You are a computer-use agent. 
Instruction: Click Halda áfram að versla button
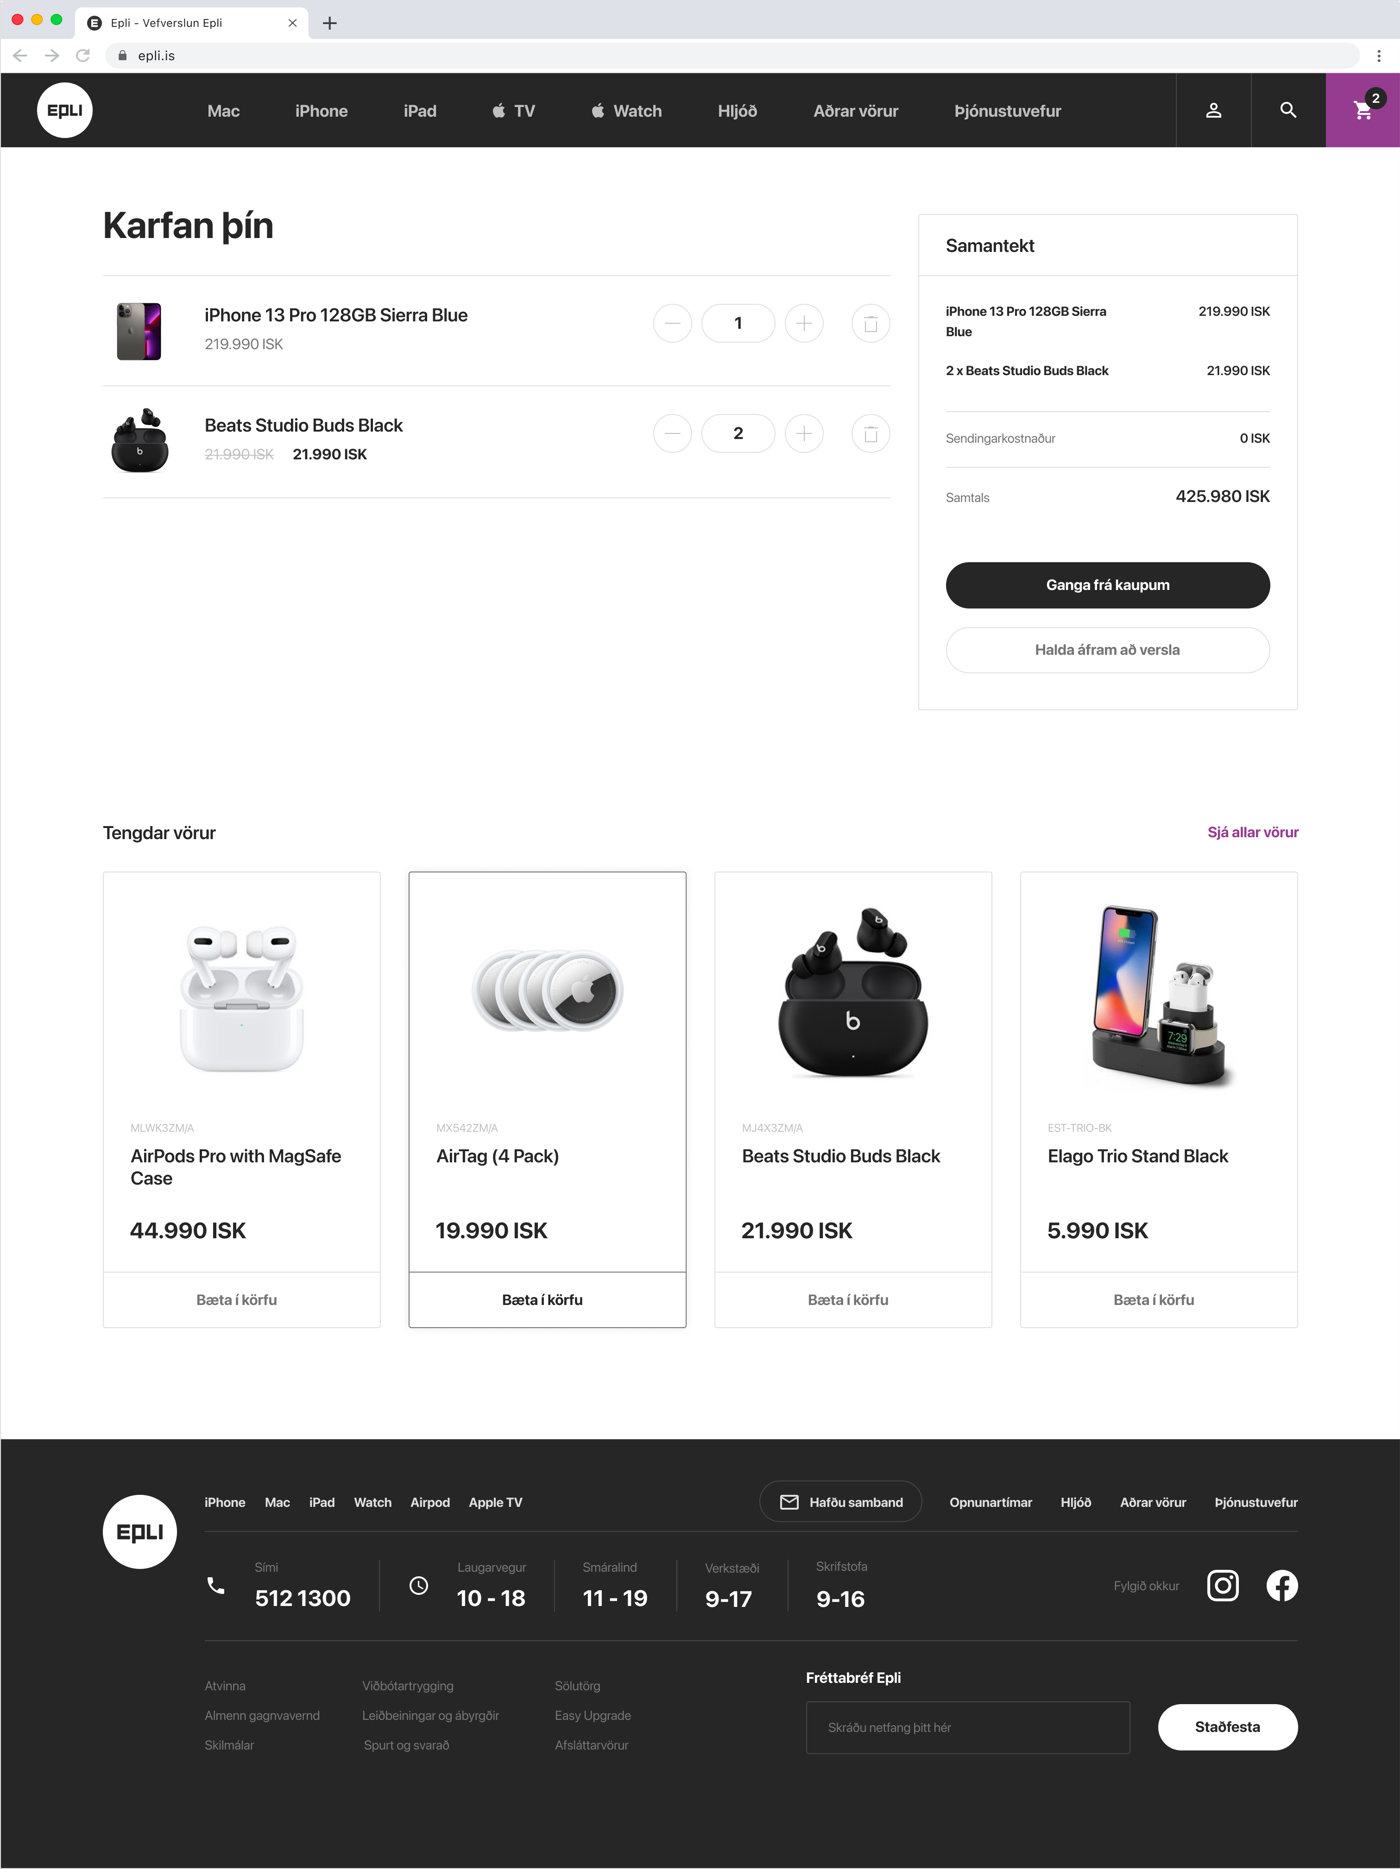click(x=1108, y=650)
